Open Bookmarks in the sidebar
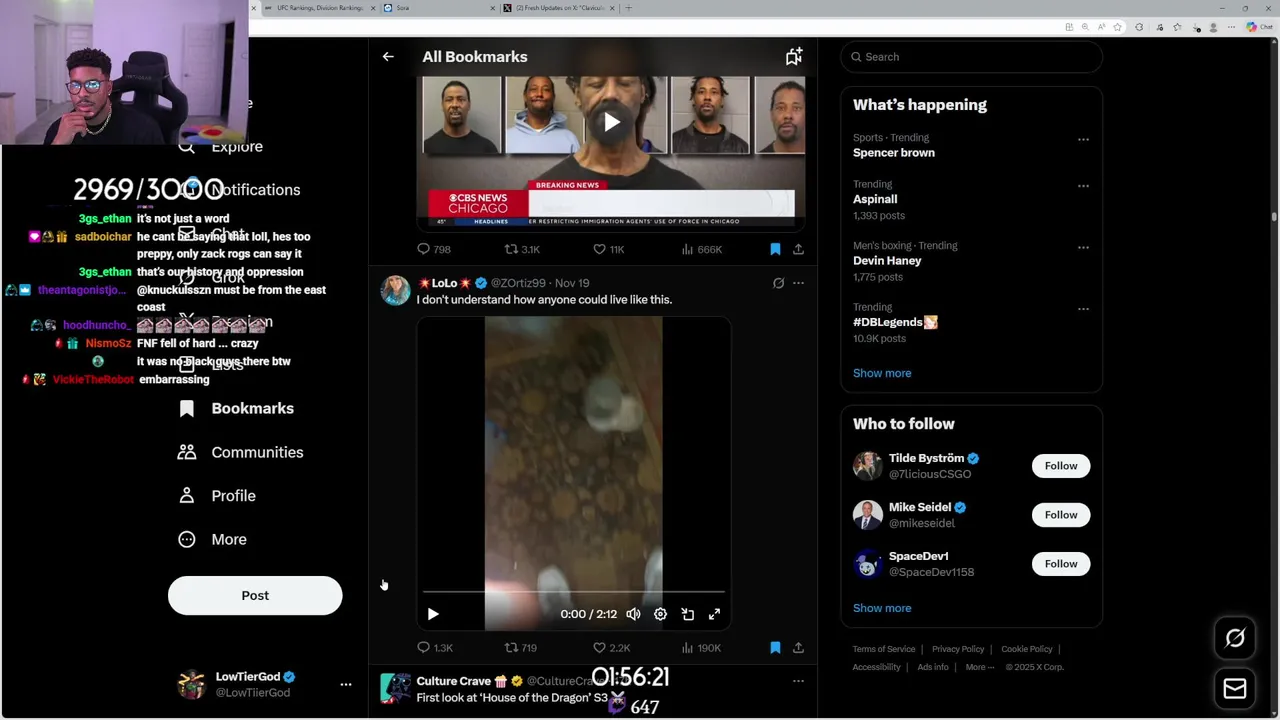 pos(237,408)
